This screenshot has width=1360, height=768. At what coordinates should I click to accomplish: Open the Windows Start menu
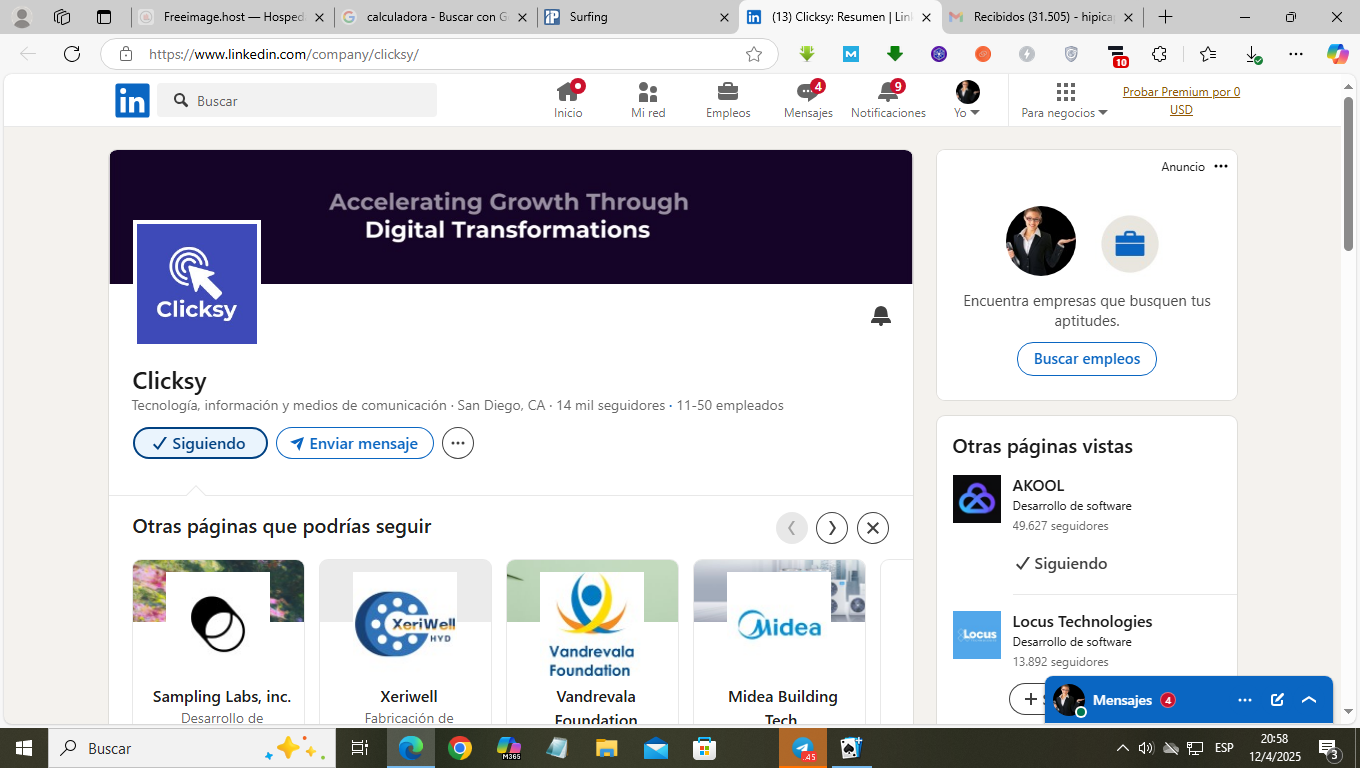click(24, 748)
